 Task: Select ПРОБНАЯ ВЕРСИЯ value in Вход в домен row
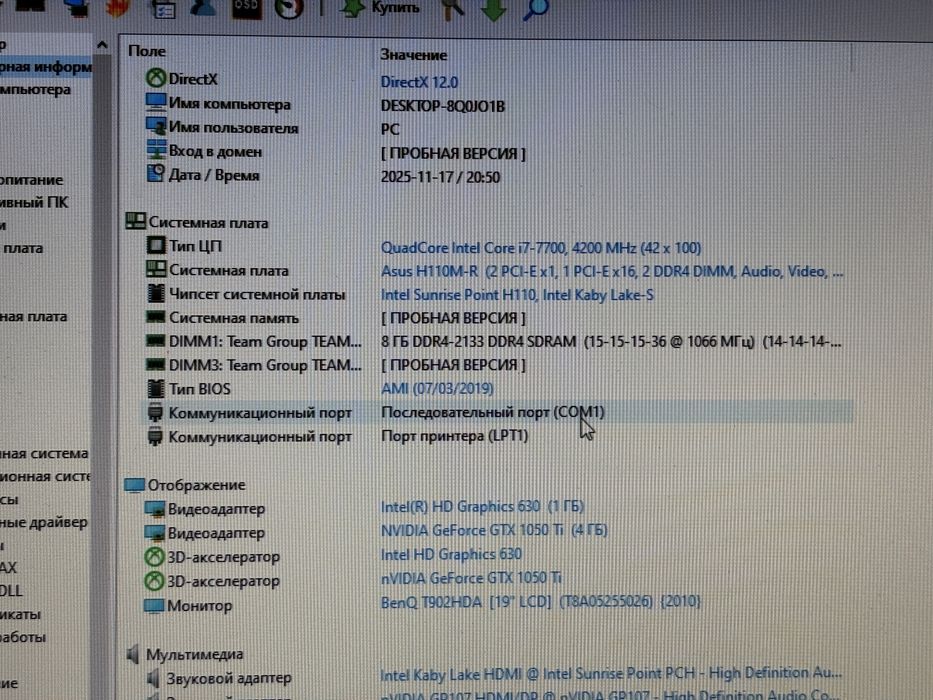(x=453, y=154)
